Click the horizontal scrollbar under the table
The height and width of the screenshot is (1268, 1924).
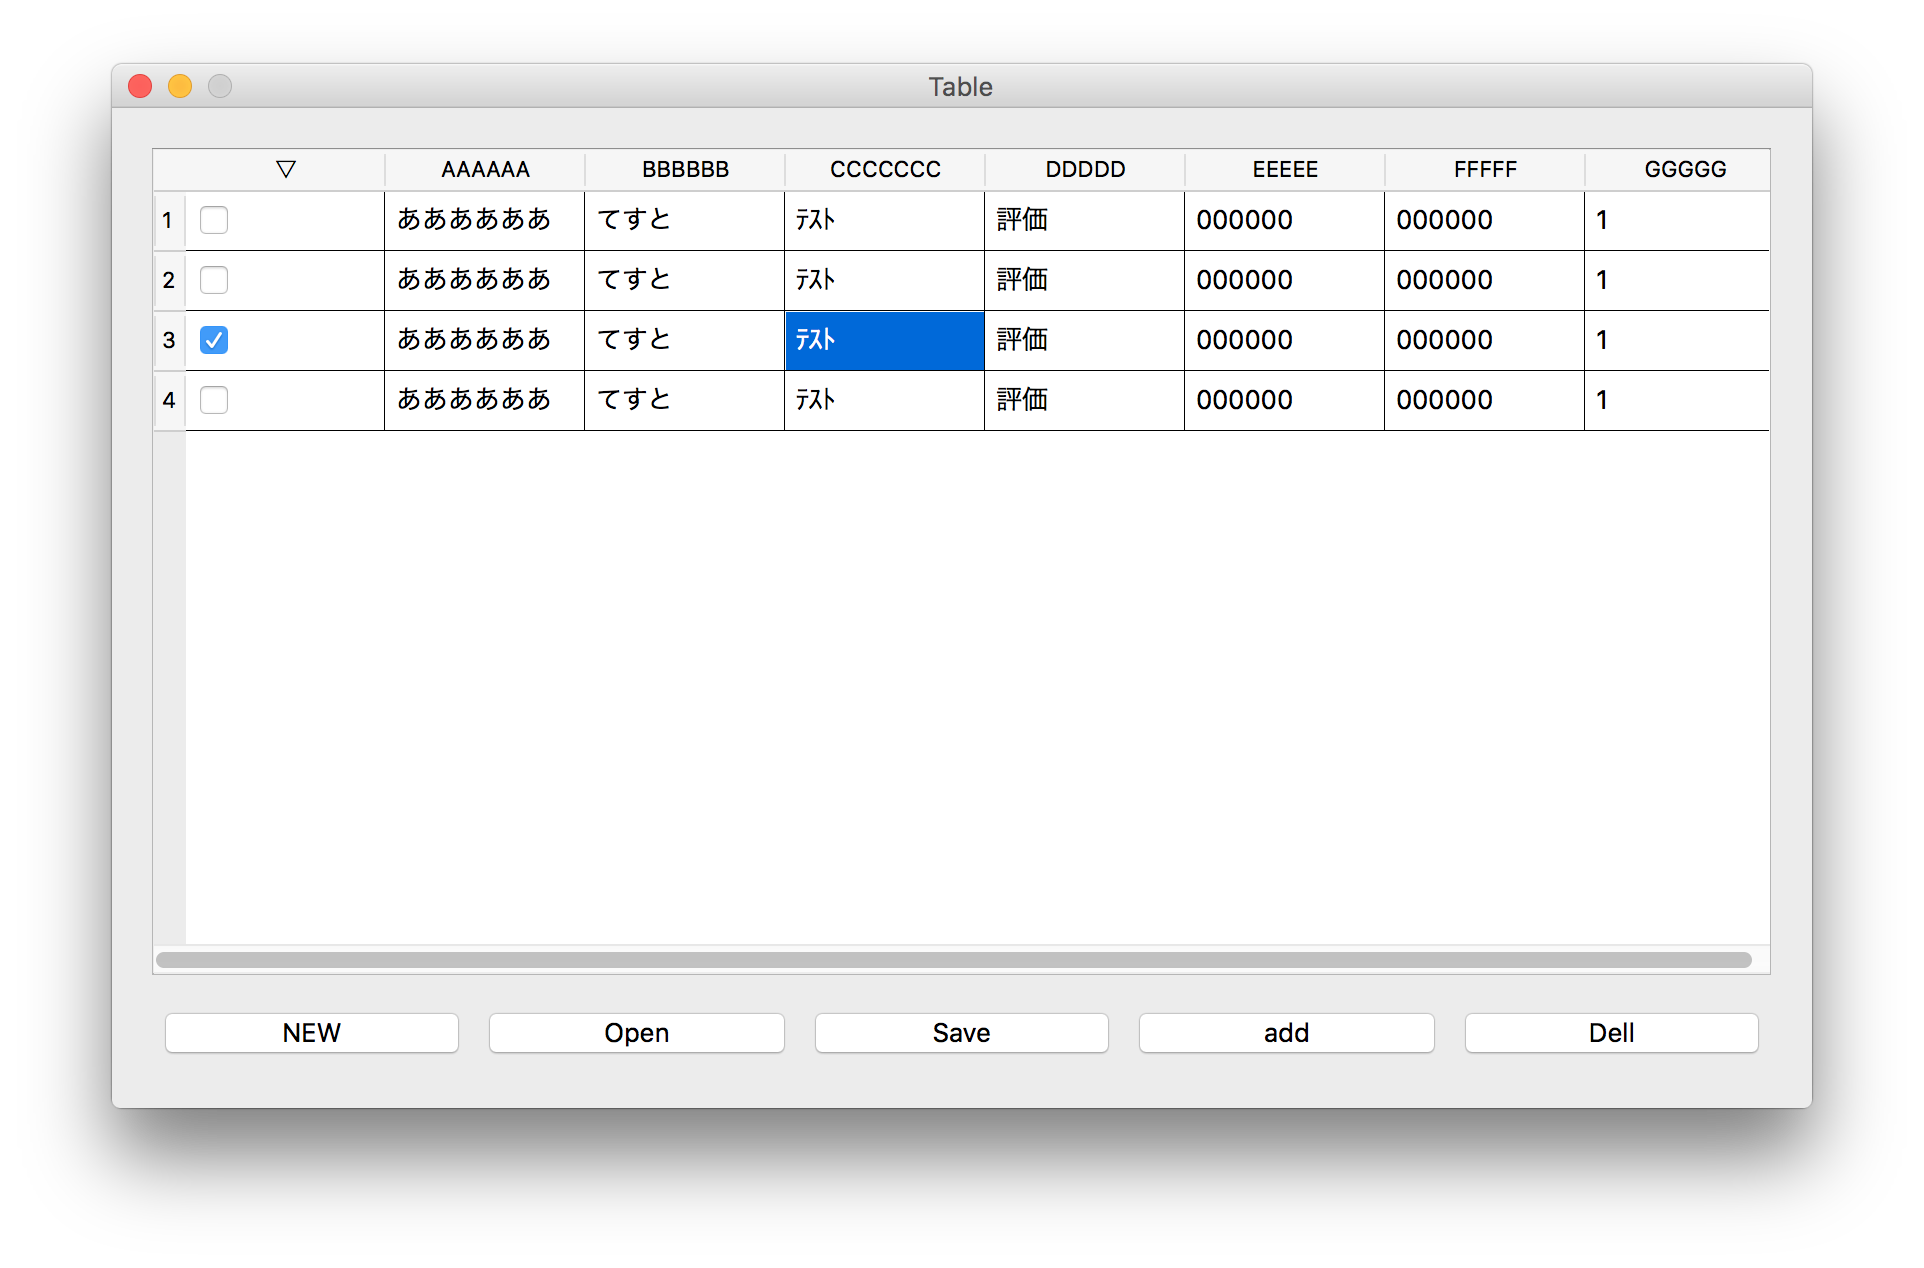[954, 960]
